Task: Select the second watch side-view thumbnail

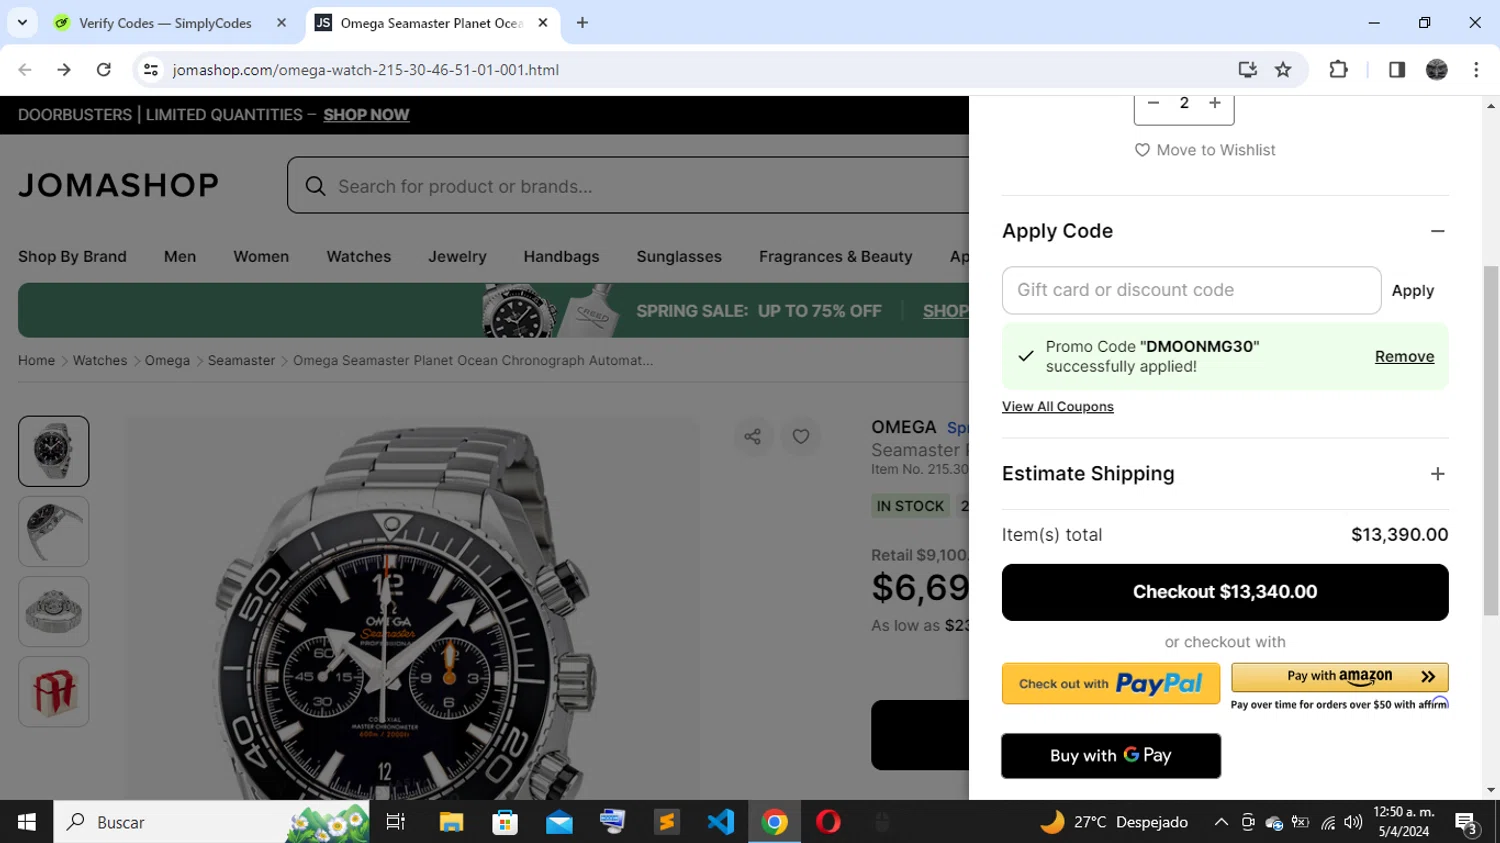Action: tap(54, 531)
